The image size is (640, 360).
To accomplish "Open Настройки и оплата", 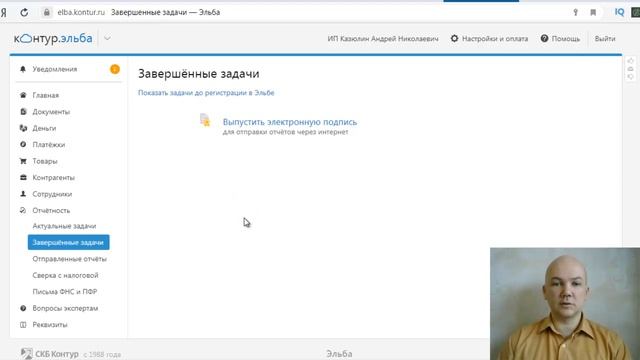I will point(495,39).
